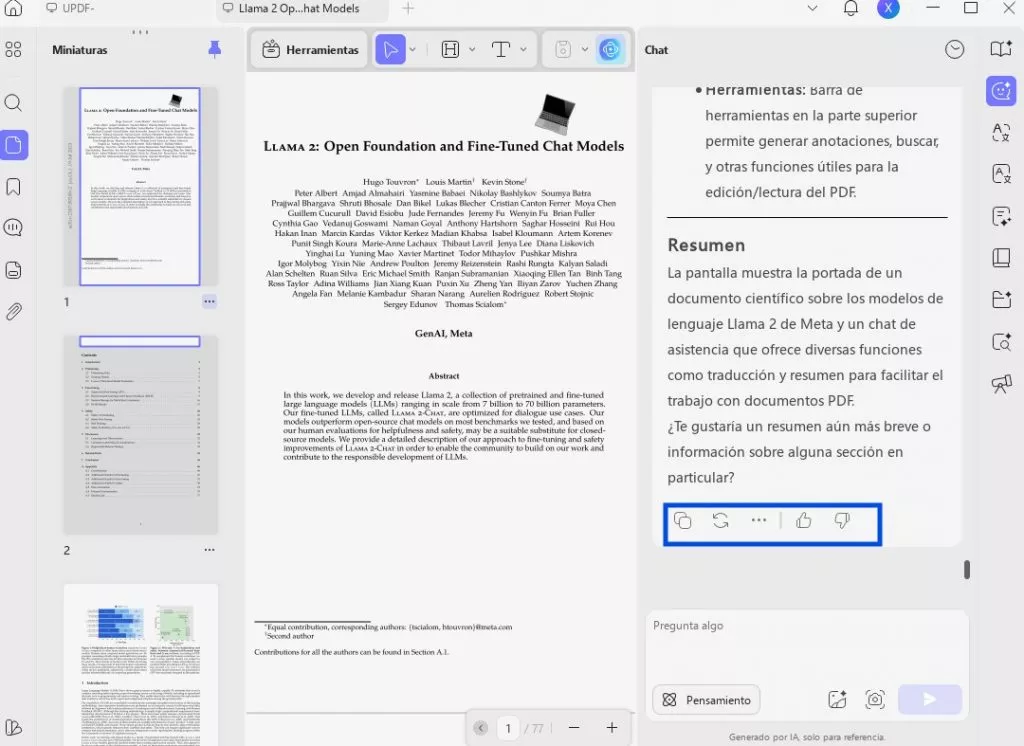Image resolution: width=1024 pixels, height=746 pixels.
Task: Zoom in with plus button
Action: pos(612,728)
